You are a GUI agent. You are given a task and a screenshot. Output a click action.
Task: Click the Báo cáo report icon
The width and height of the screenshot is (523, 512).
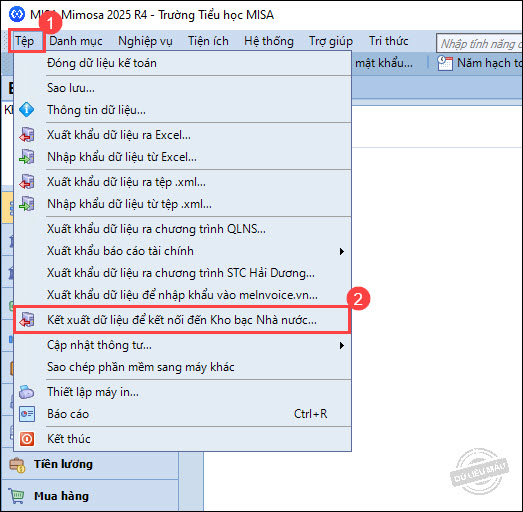coord(27,414)
